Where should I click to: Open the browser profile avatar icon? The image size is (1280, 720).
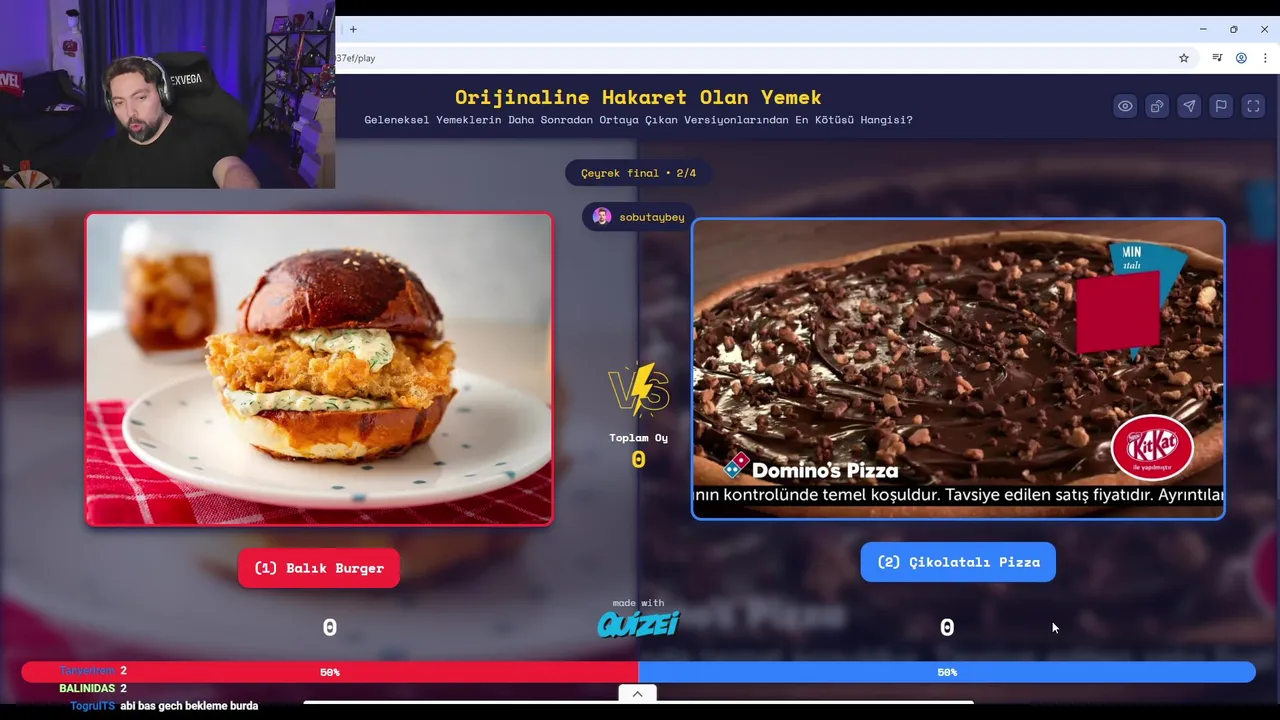click(1241, 58)
